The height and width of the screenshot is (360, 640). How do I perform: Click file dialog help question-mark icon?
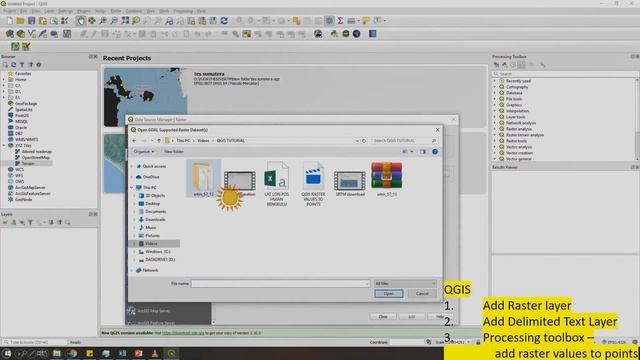pos(435,152)
